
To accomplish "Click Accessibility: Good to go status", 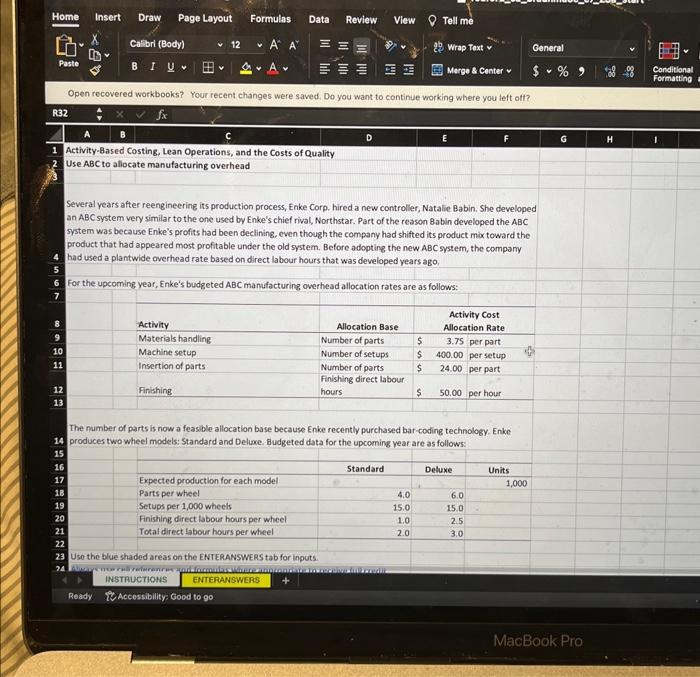I will pos(160,597).
